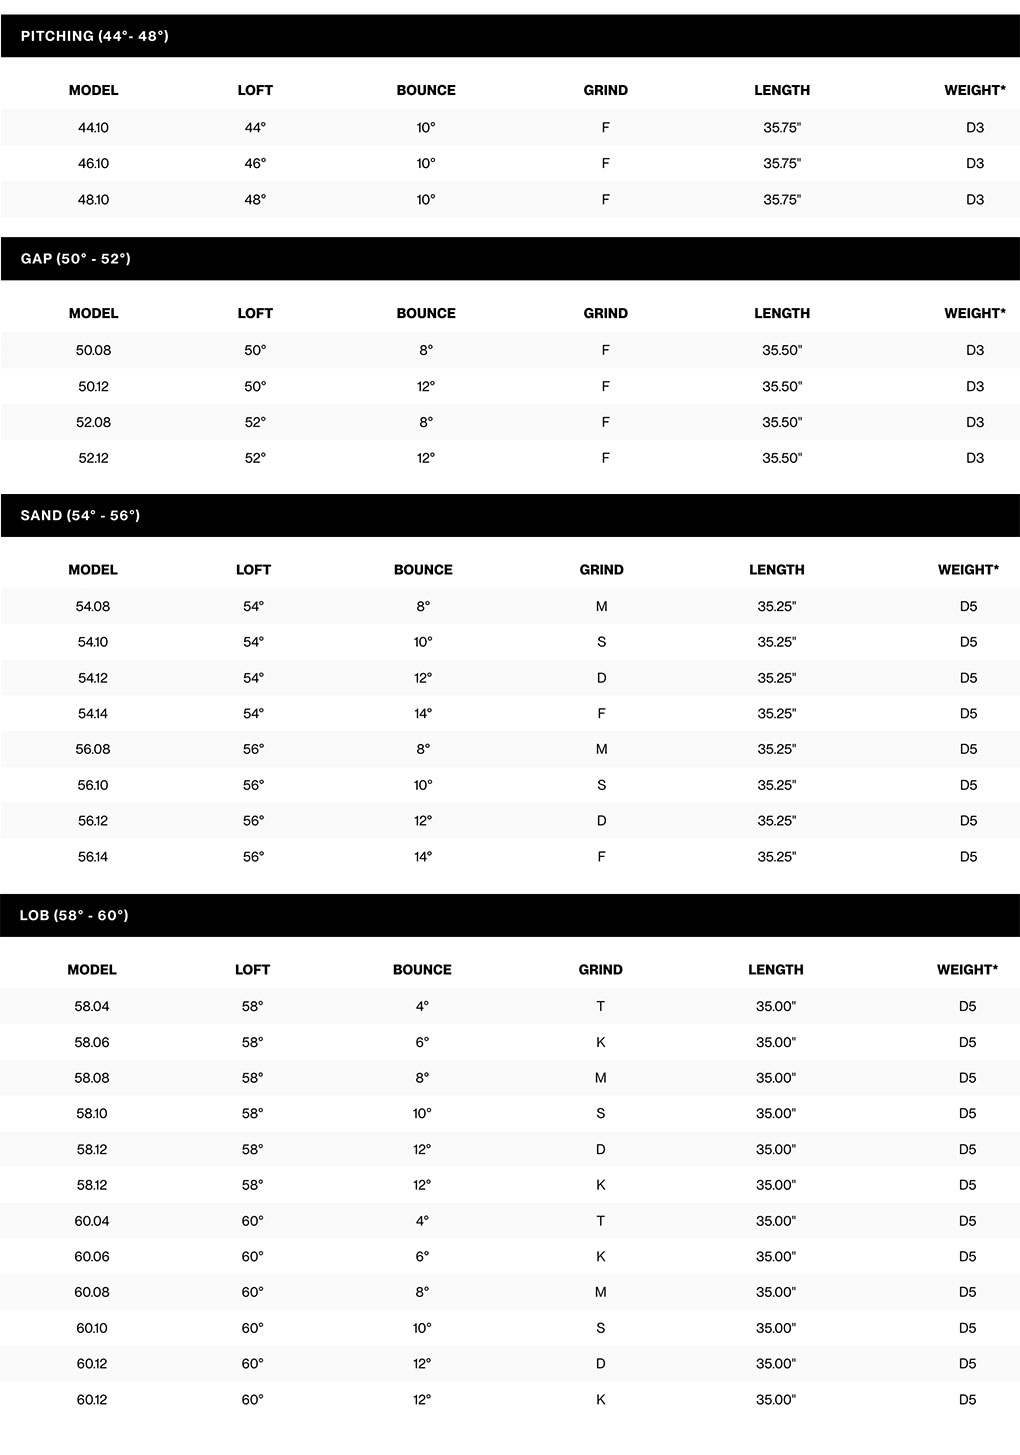Select the LOB (58° - 60°) section header
Viewport: 1020px width, 1455px height.
74,916
